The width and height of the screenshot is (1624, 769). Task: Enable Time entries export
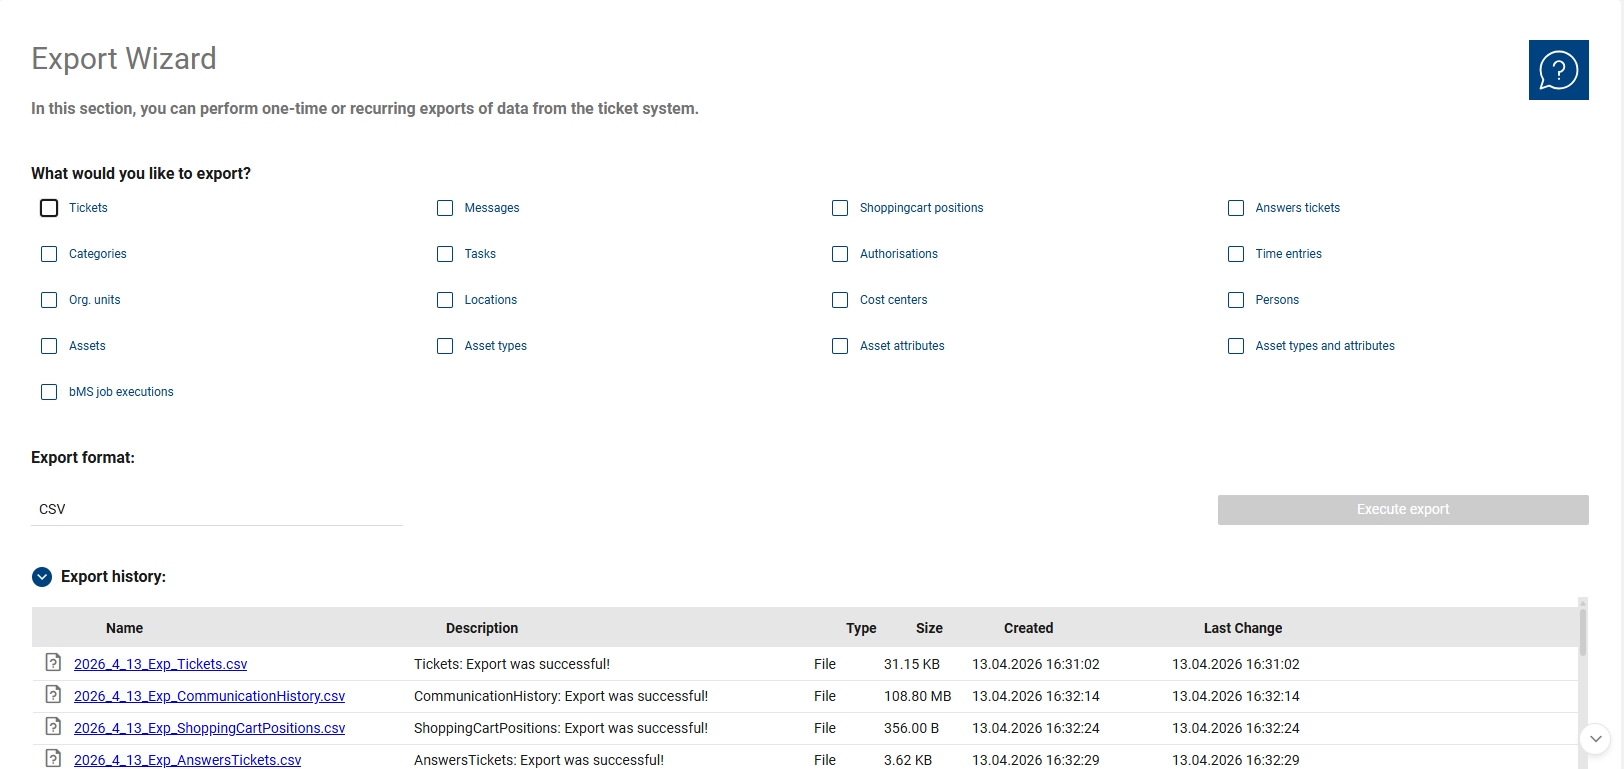(1236, 254)
